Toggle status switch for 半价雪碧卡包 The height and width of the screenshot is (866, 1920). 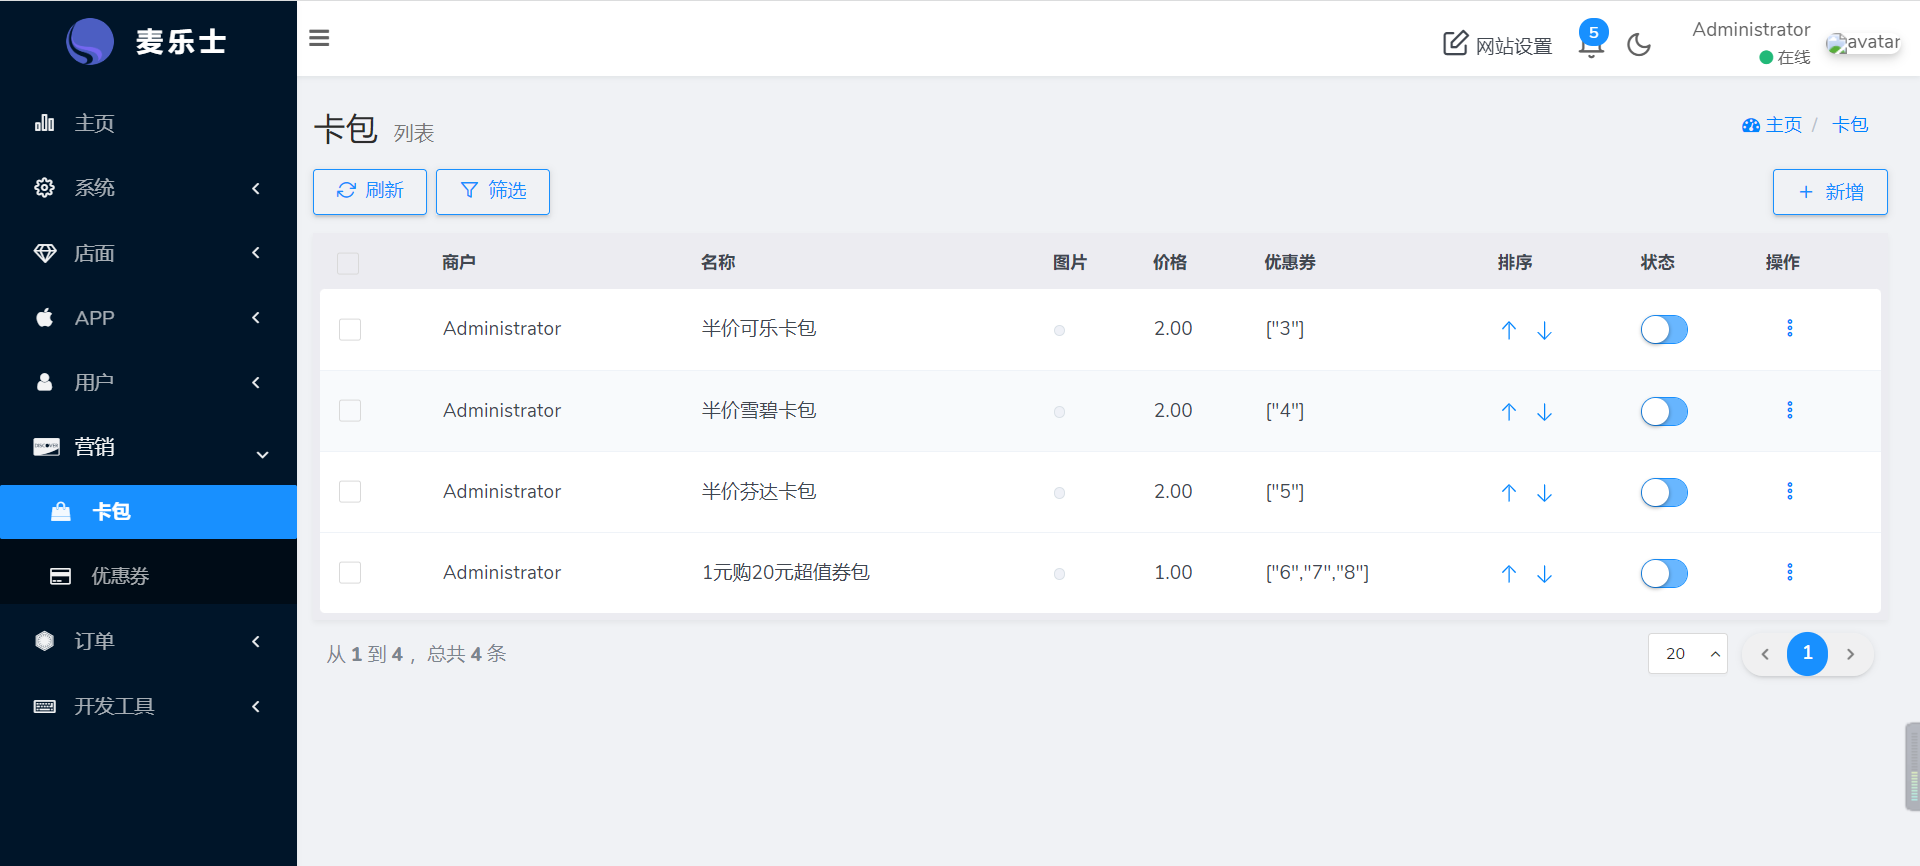pos(1664,411)
